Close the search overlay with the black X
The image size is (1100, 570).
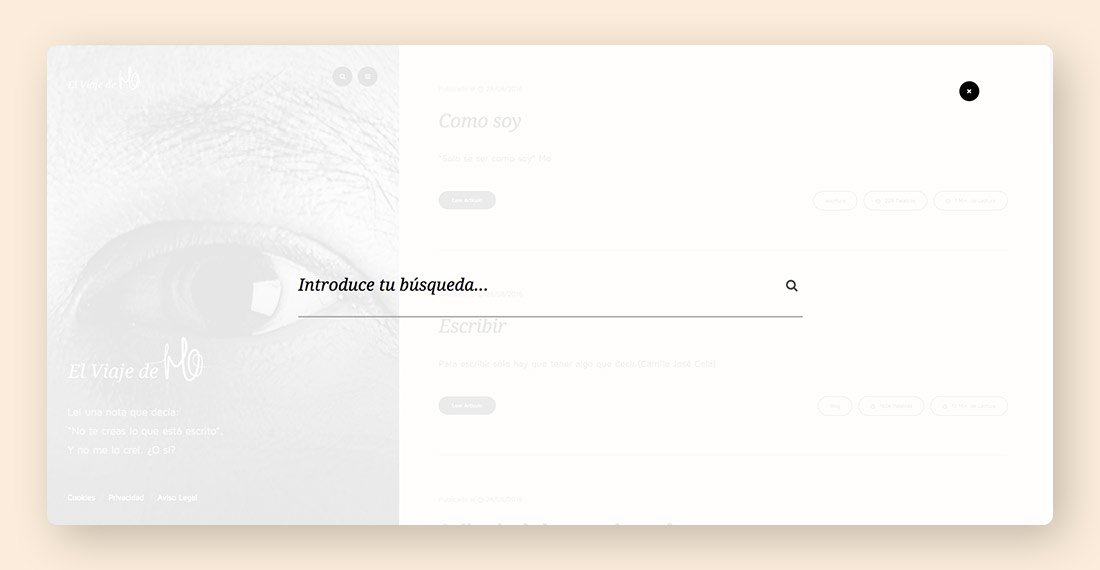(x=969, y=91)
